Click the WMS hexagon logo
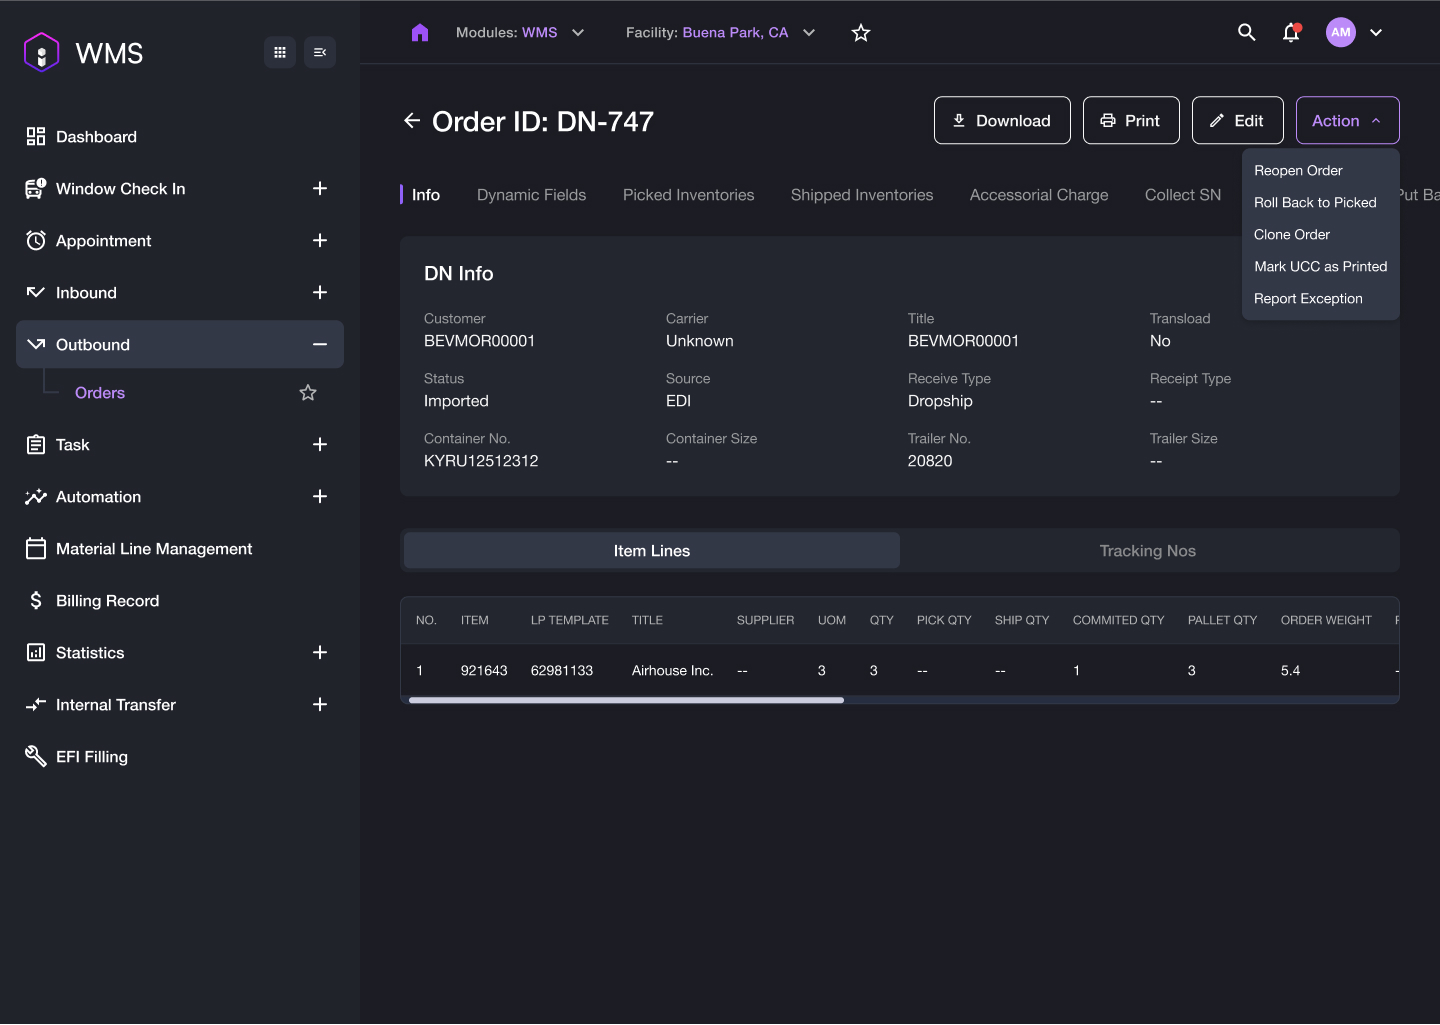Image resolution: width=1440 pixels, height=1025 pixels. (x=41, y=52)
